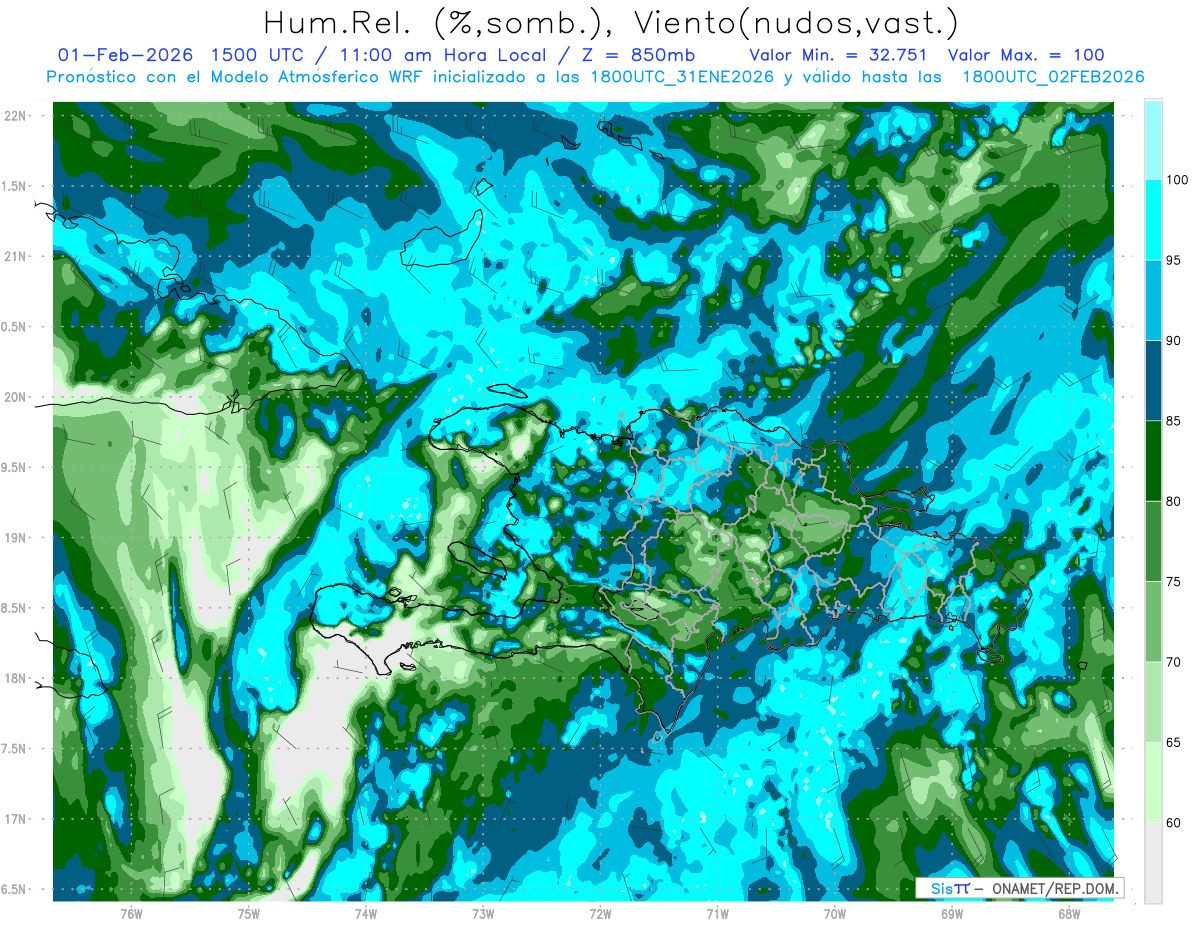Select the light green legend swatch between 65 and 70
The image size is (1200, 927).
coord(1153,702)
